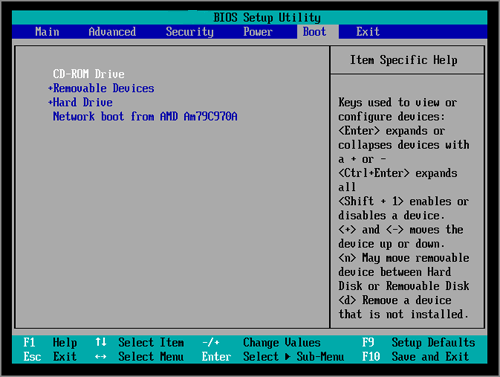
Task: Click F10 Save and Exit in footer
Action: [x=416, y=357]
